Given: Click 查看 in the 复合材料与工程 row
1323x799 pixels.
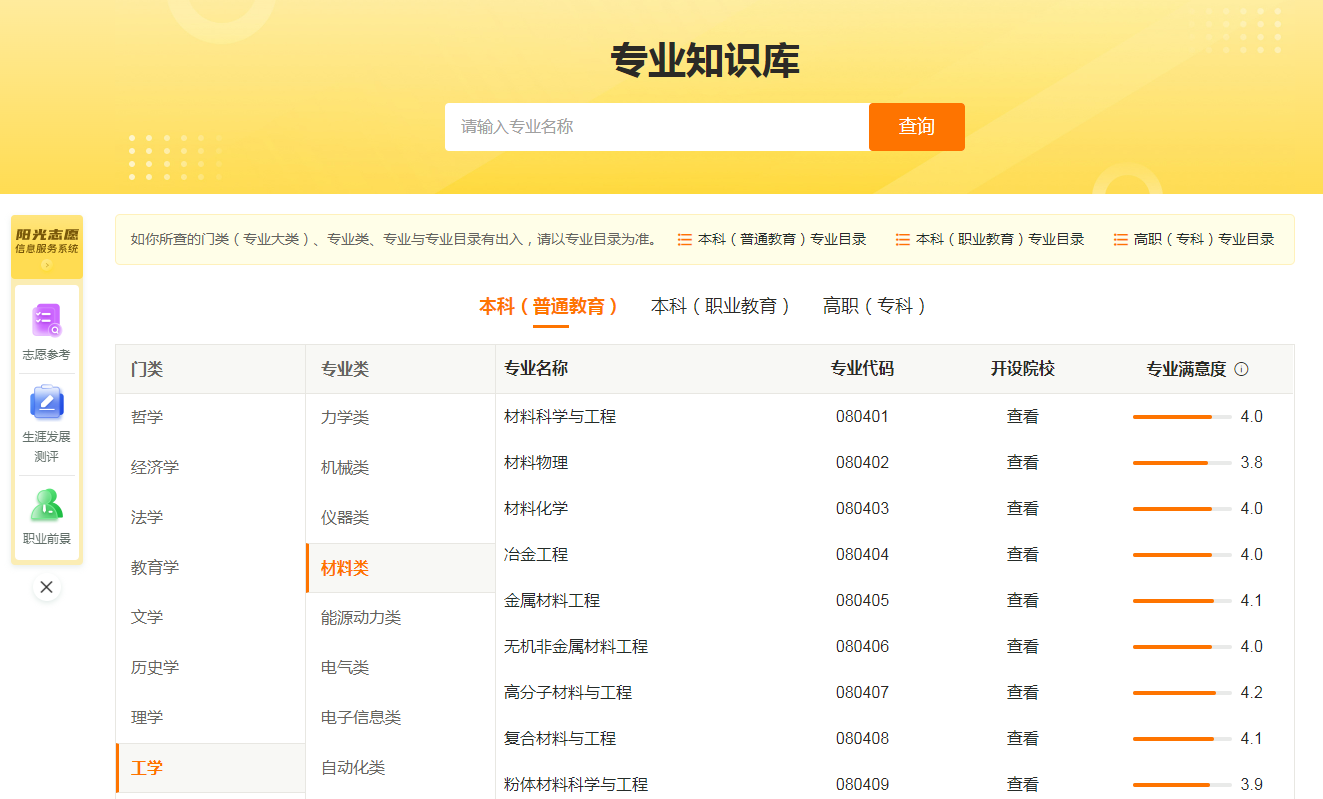Looking at the screenshot, I should coord(1023,739).
